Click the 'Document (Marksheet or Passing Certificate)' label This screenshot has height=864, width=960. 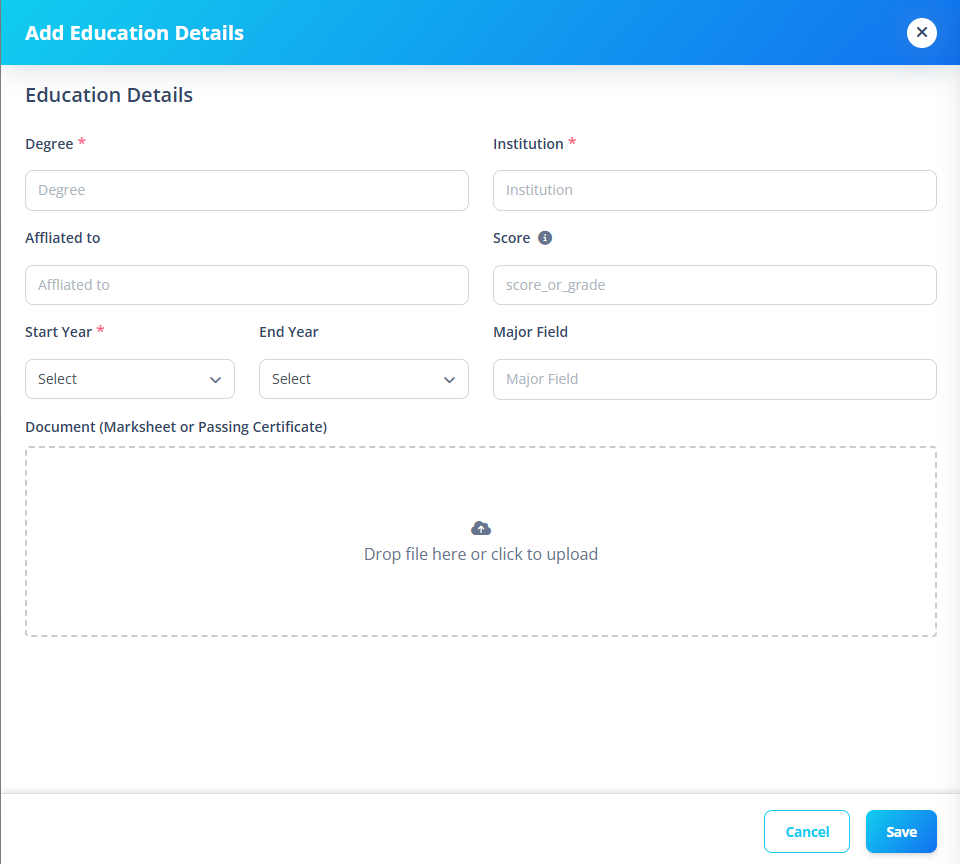pos(176,427)
